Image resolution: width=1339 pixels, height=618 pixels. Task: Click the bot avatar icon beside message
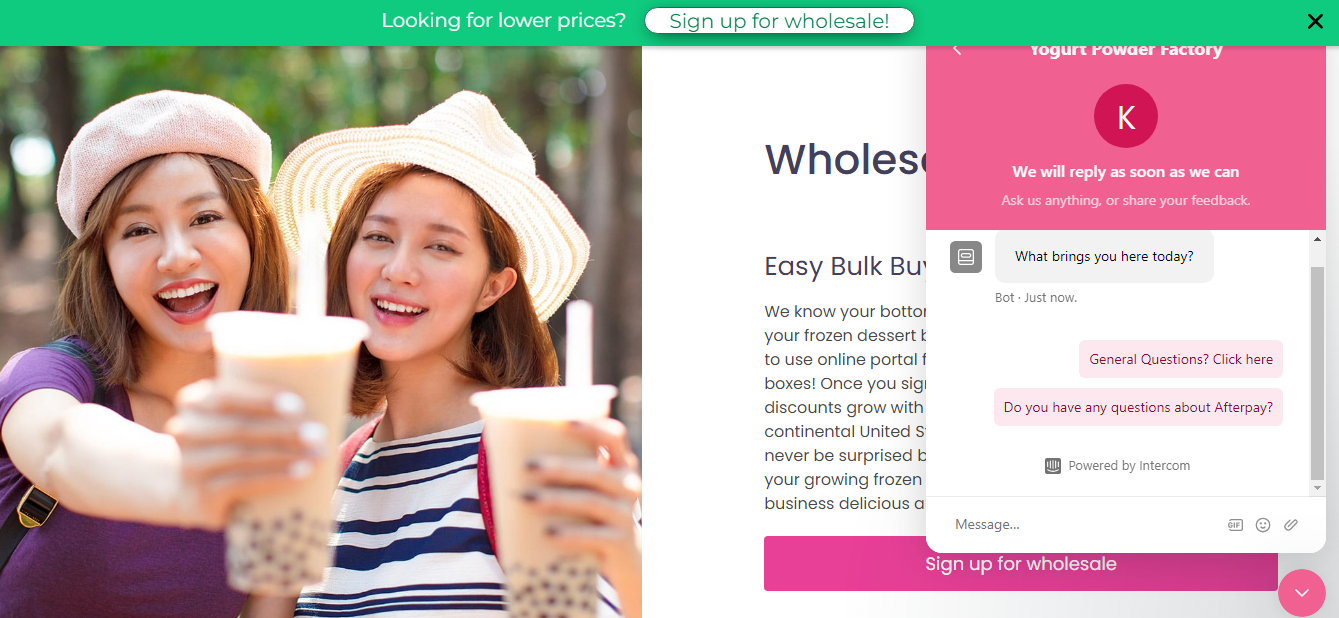click(x=966, y=257)
